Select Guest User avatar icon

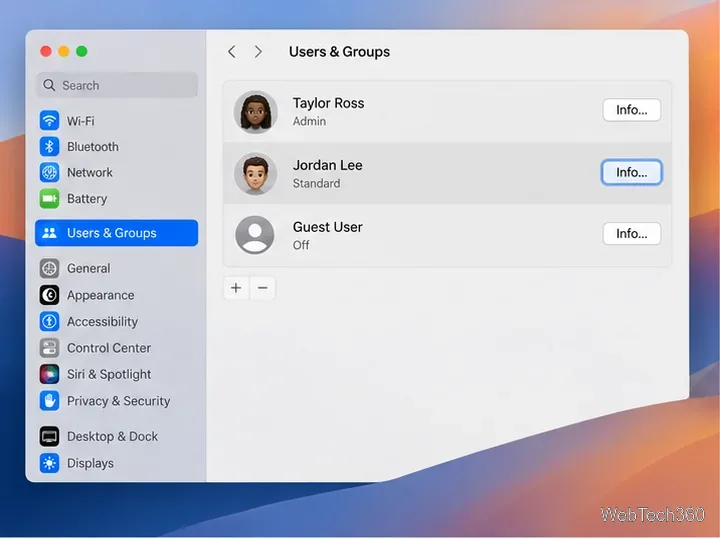(x=255, y=235)
